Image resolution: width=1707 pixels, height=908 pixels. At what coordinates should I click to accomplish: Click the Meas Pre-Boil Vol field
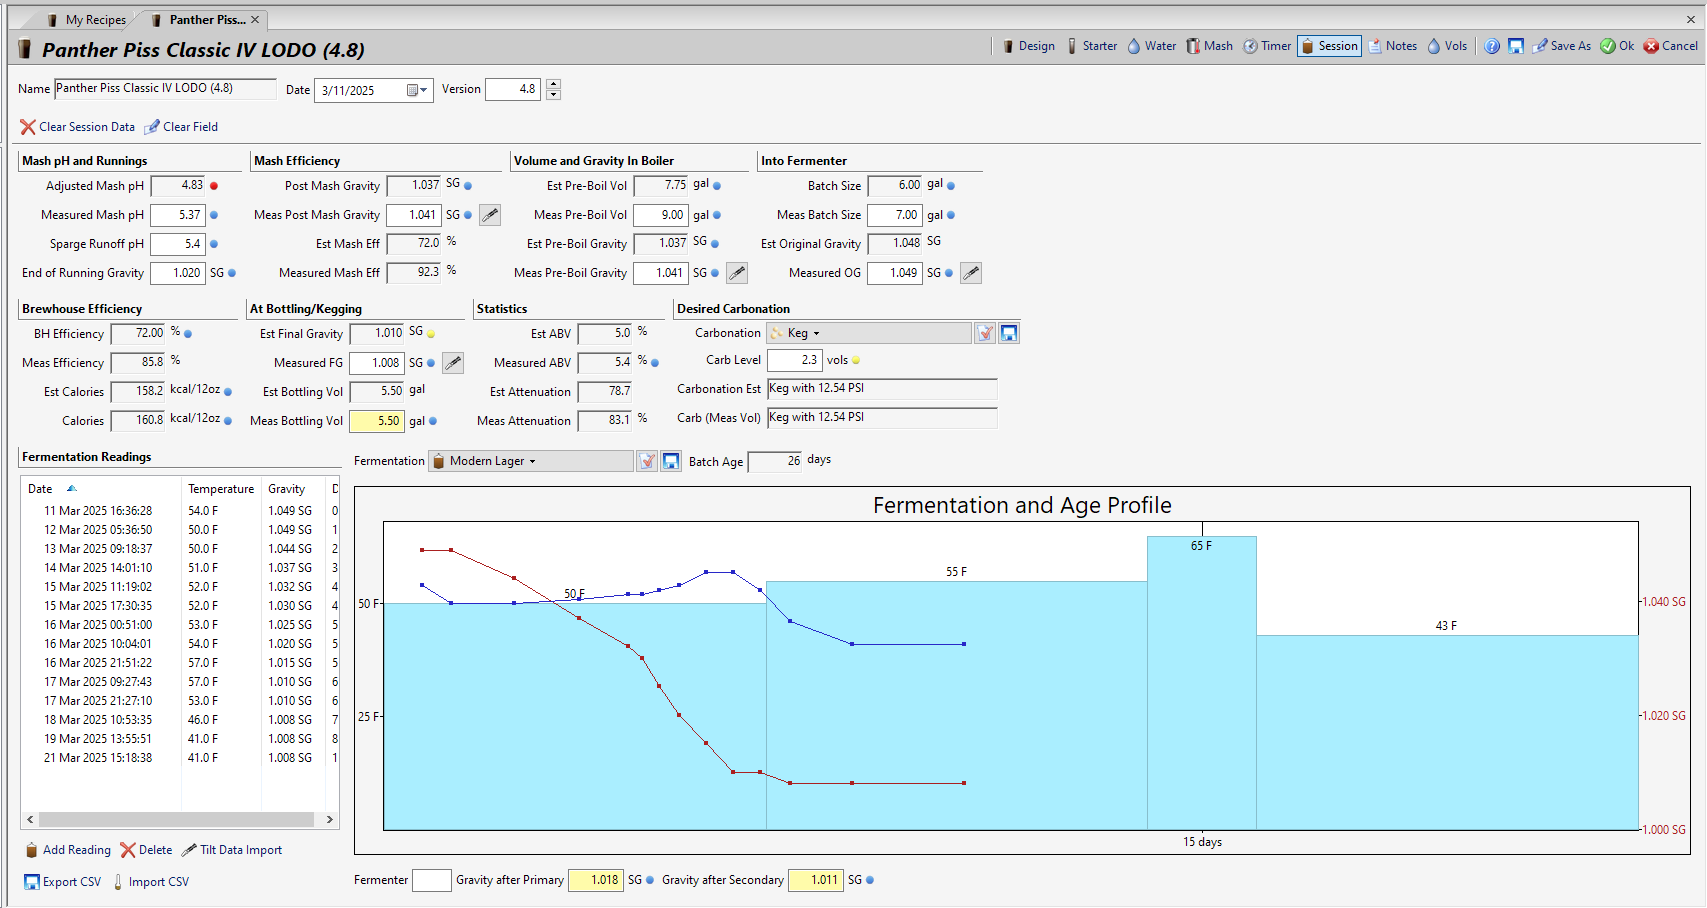[x=661, y=215]
